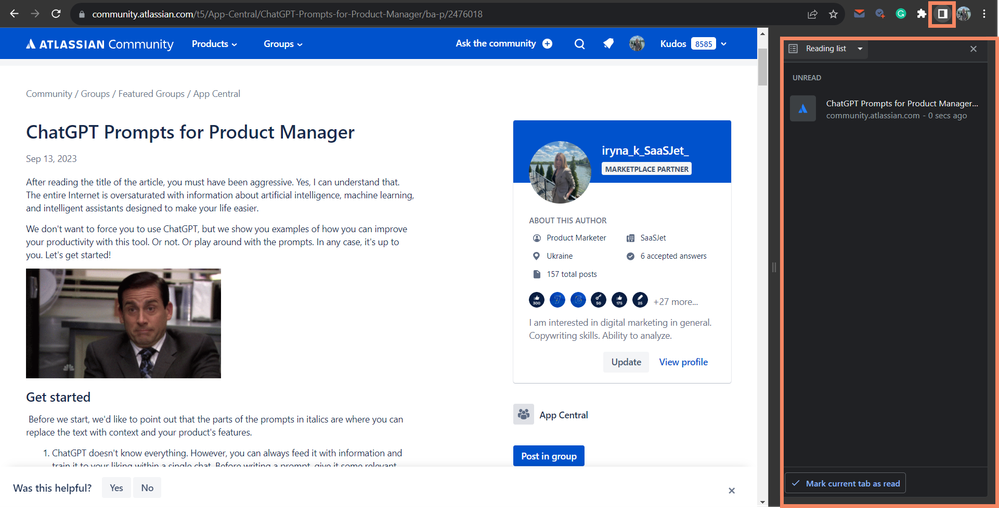Answer Yes to Was this helpful
This screenshot has width=999, height=508.
116,488
